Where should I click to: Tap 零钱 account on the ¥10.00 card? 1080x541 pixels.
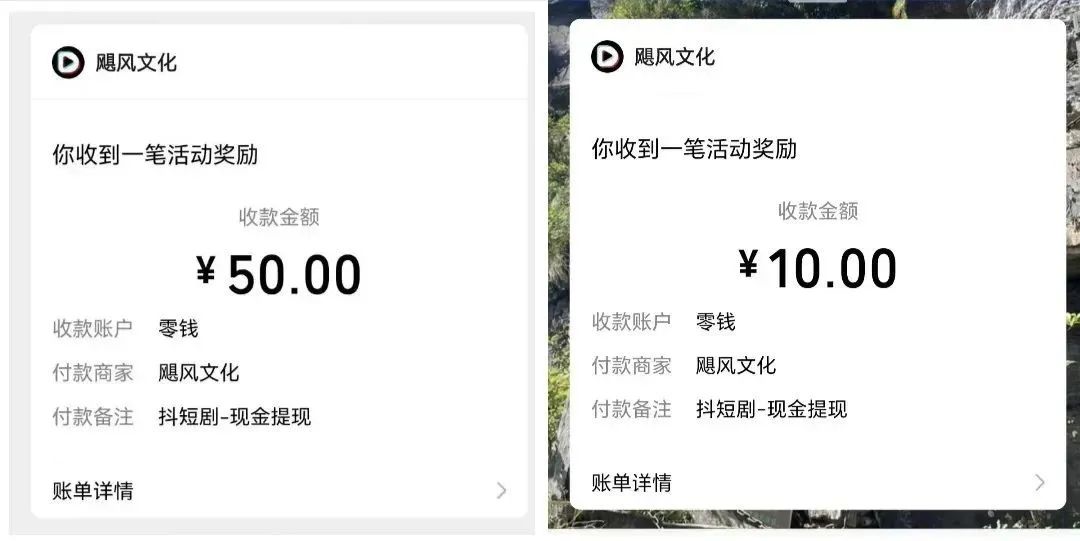(x=716, y=321)
